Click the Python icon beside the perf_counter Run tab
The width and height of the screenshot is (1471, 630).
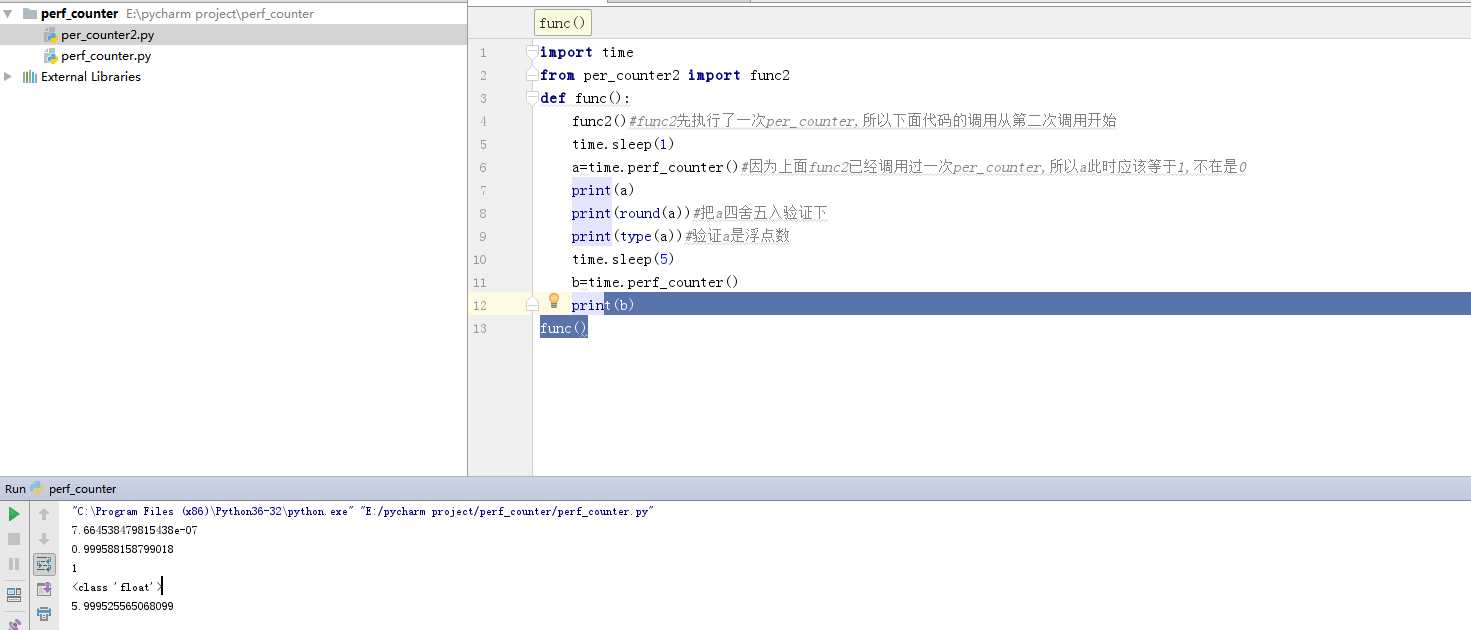[x=37, y=489]
